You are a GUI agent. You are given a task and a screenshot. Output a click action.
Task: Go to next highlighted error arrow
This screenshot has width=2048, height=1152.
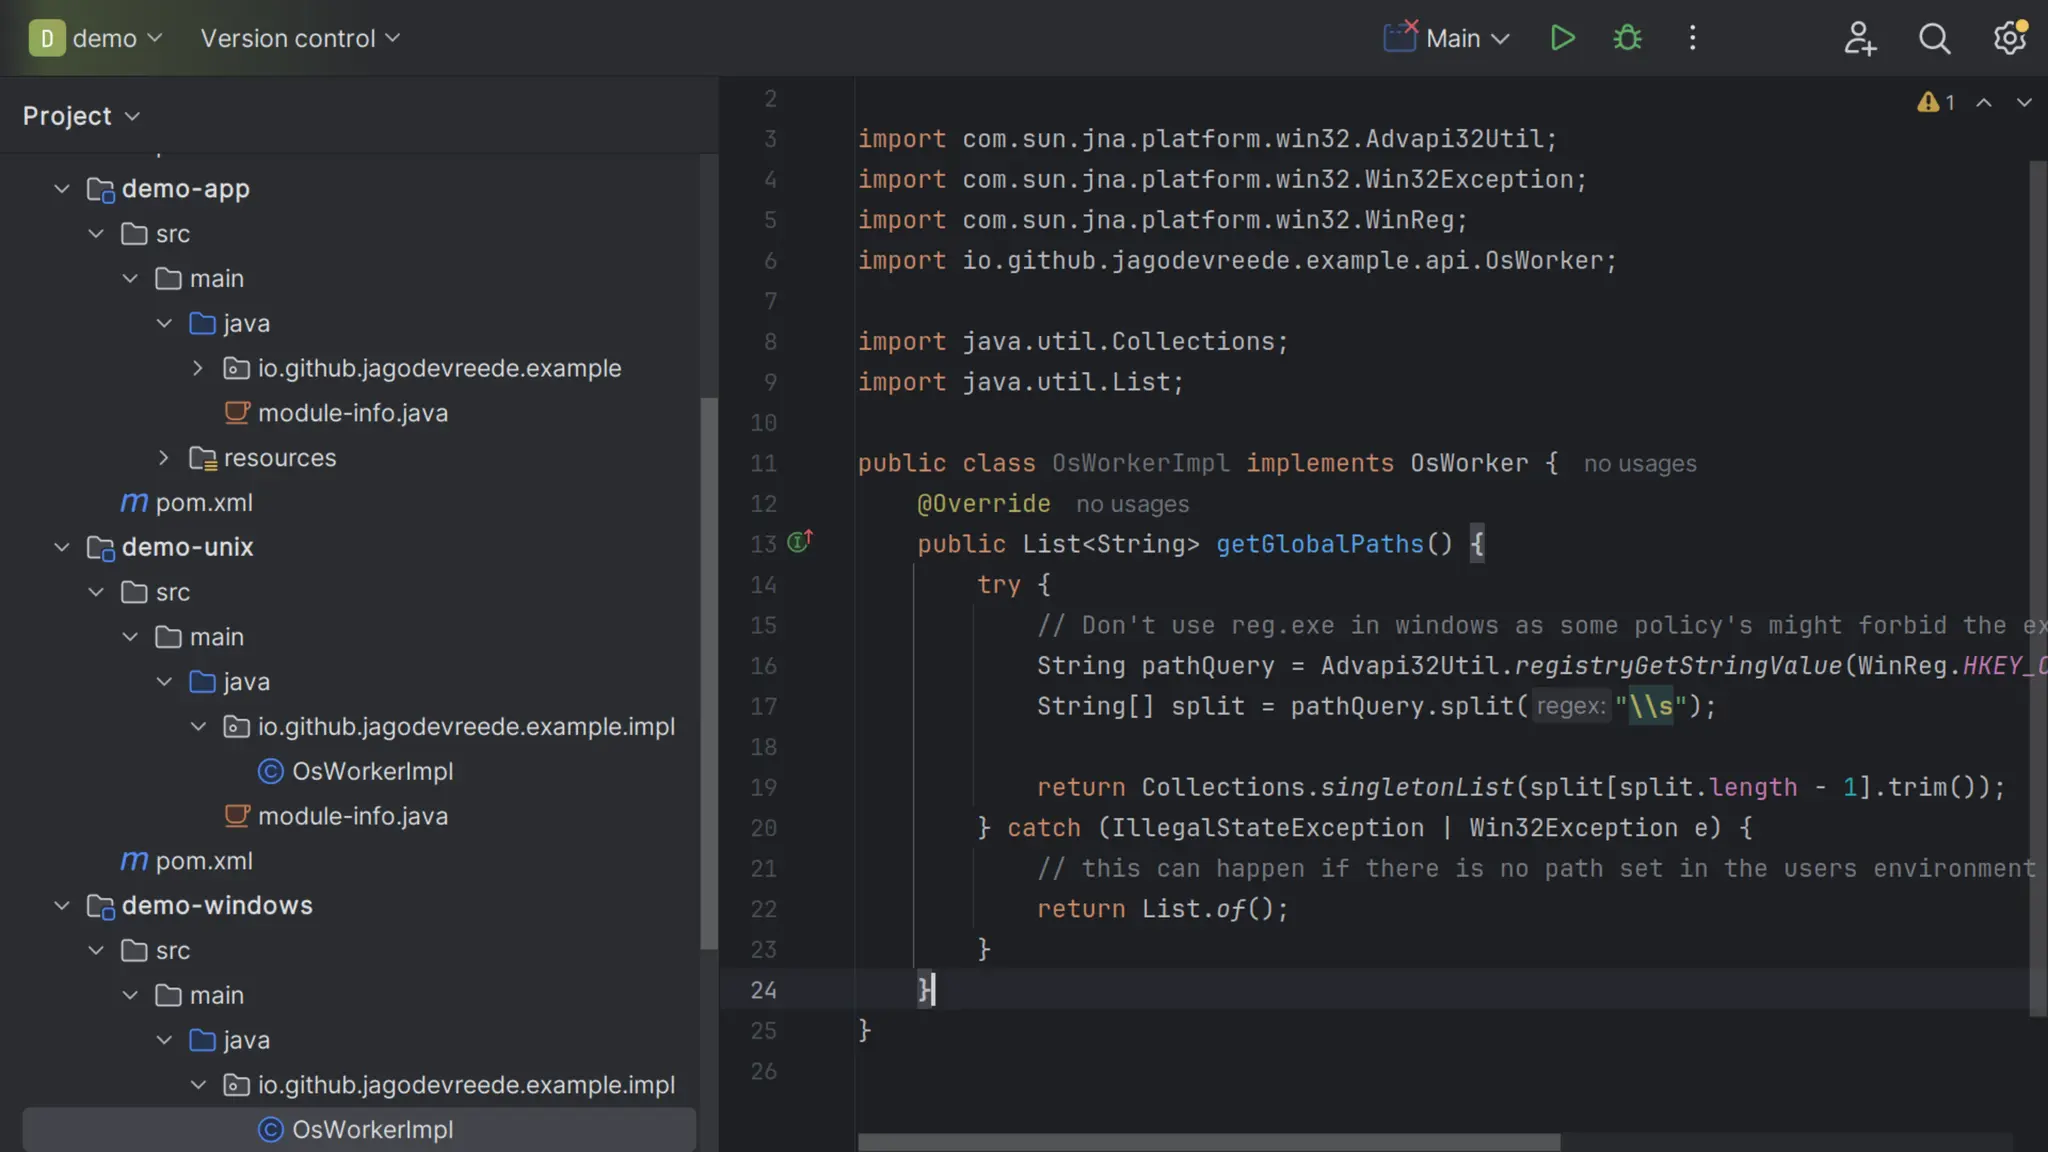[2024, 102]
